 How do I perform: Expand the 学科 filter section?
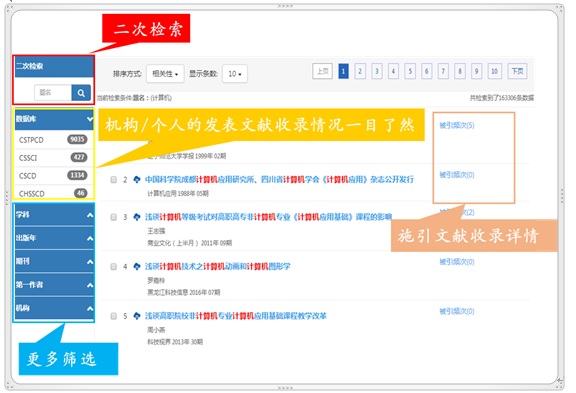[x=54, y=214]
